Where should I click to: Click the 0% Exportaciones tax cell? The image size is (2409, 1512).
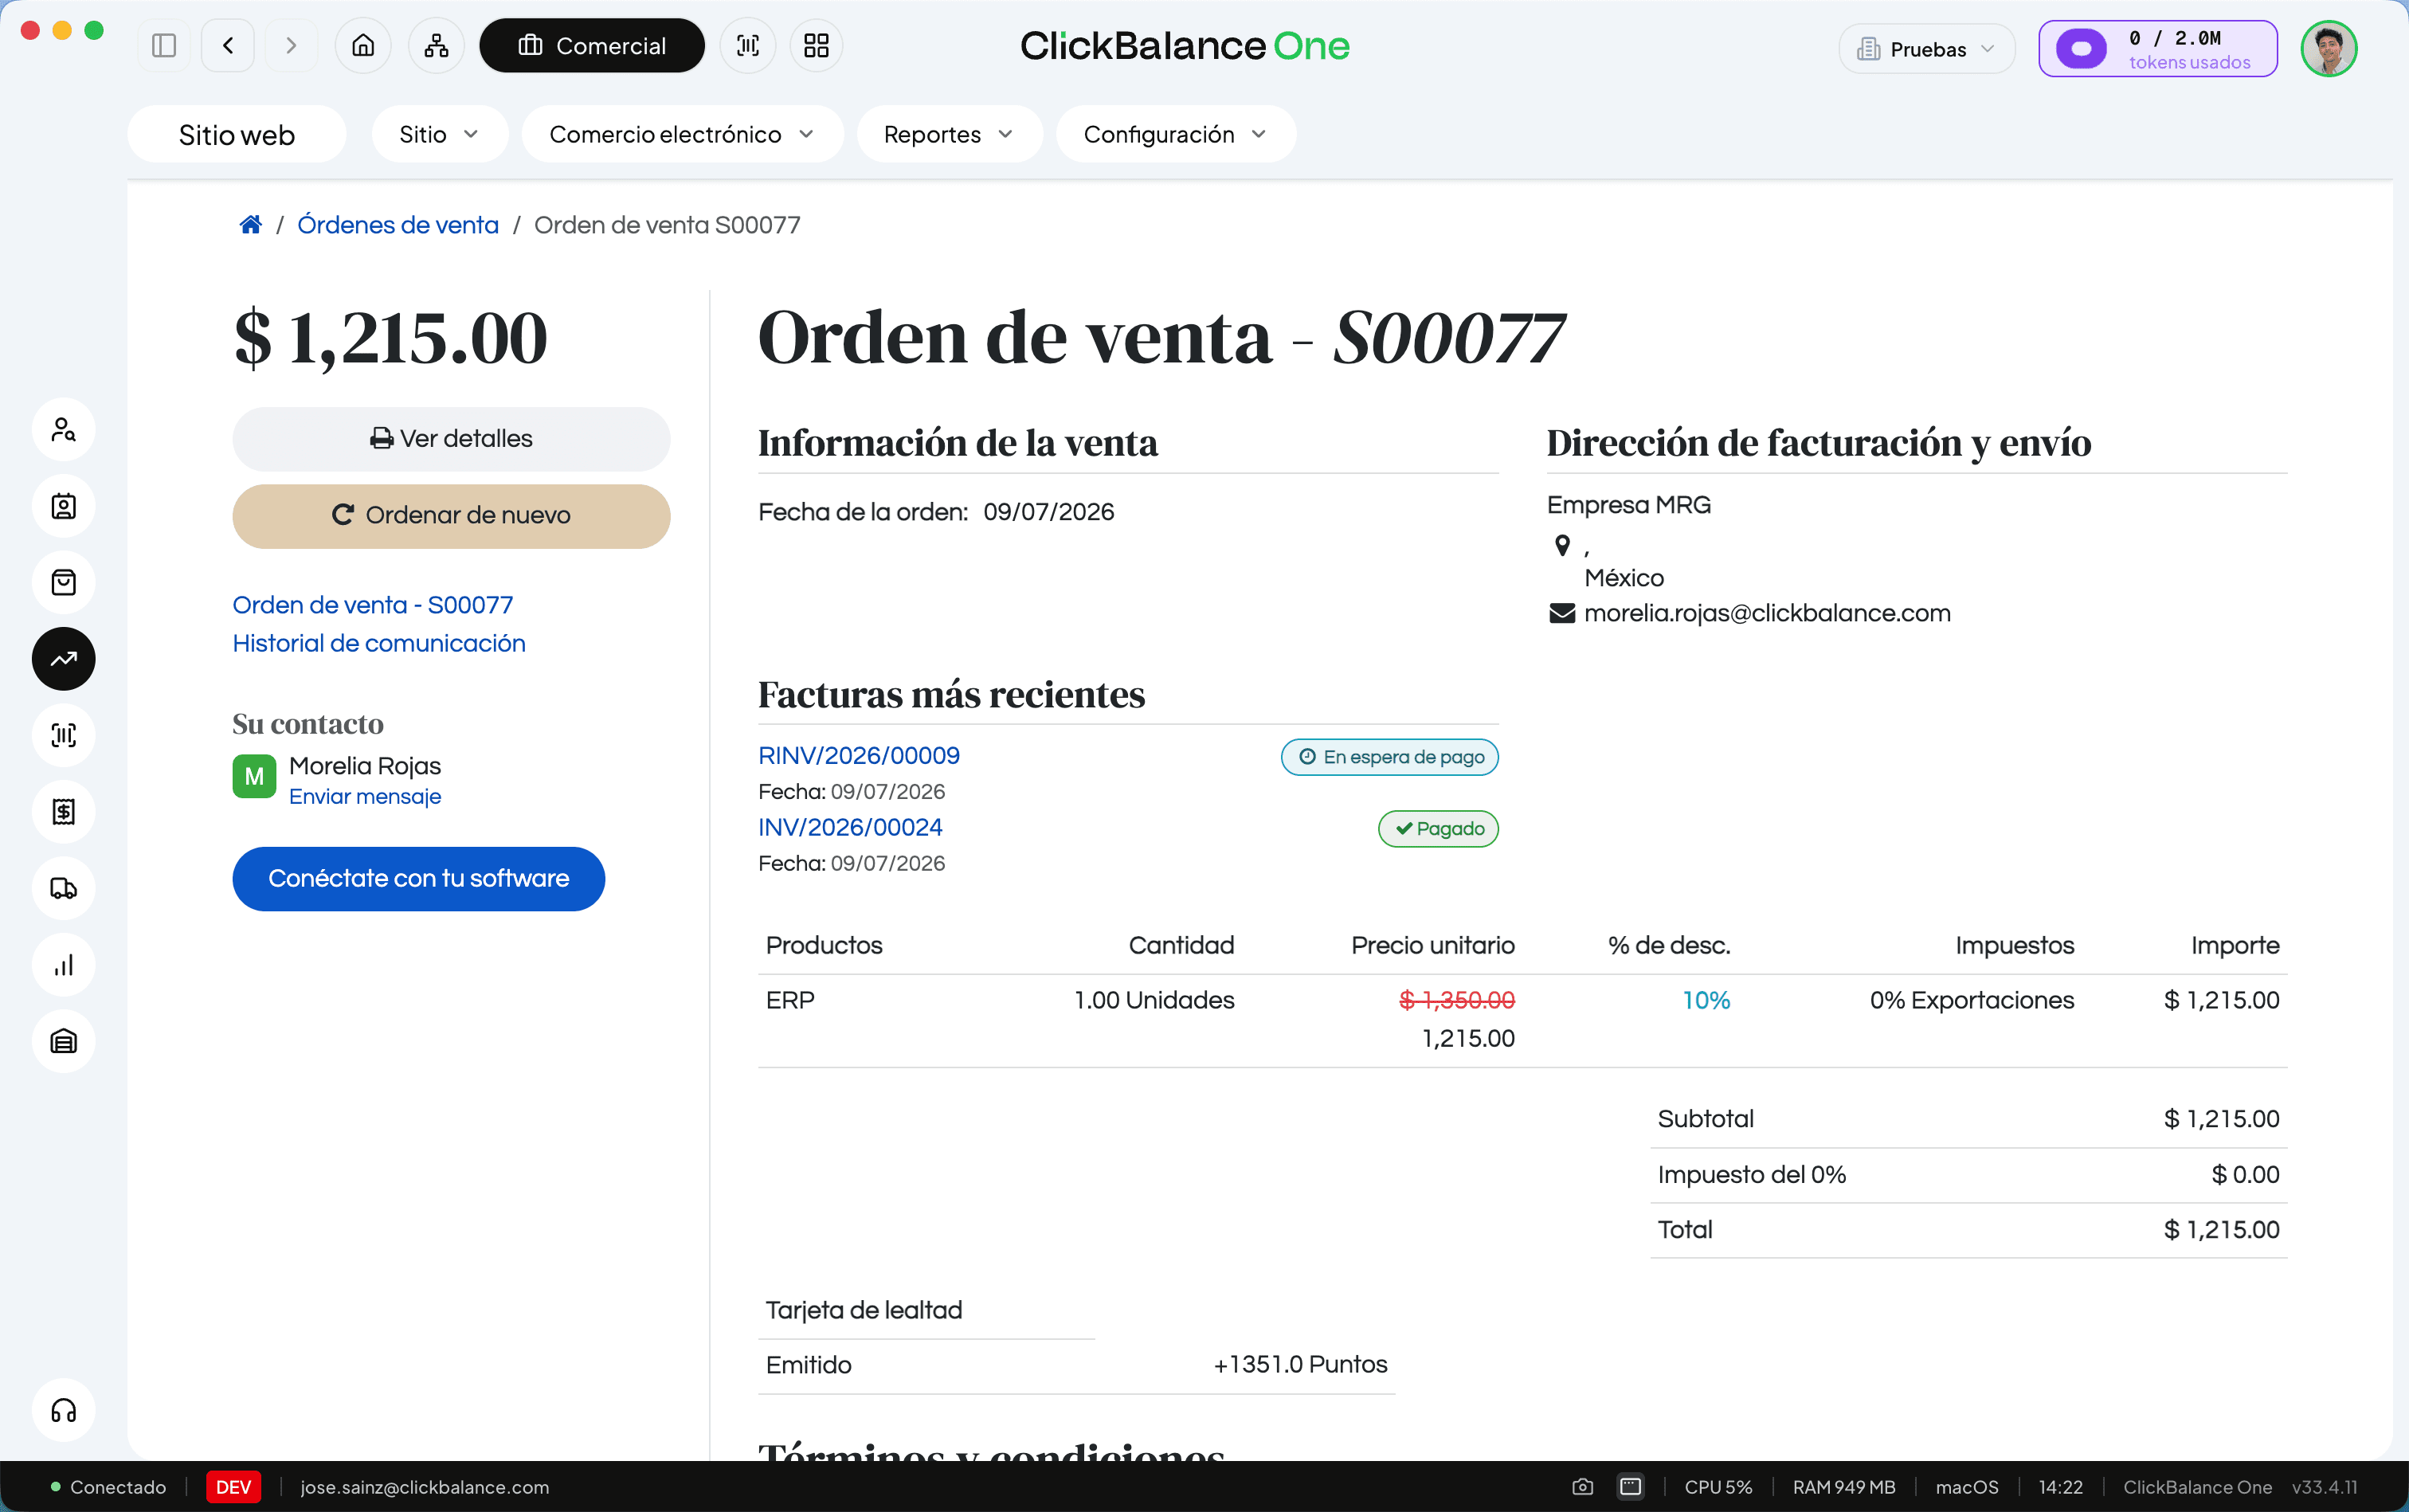[x=1972, y=1000]
